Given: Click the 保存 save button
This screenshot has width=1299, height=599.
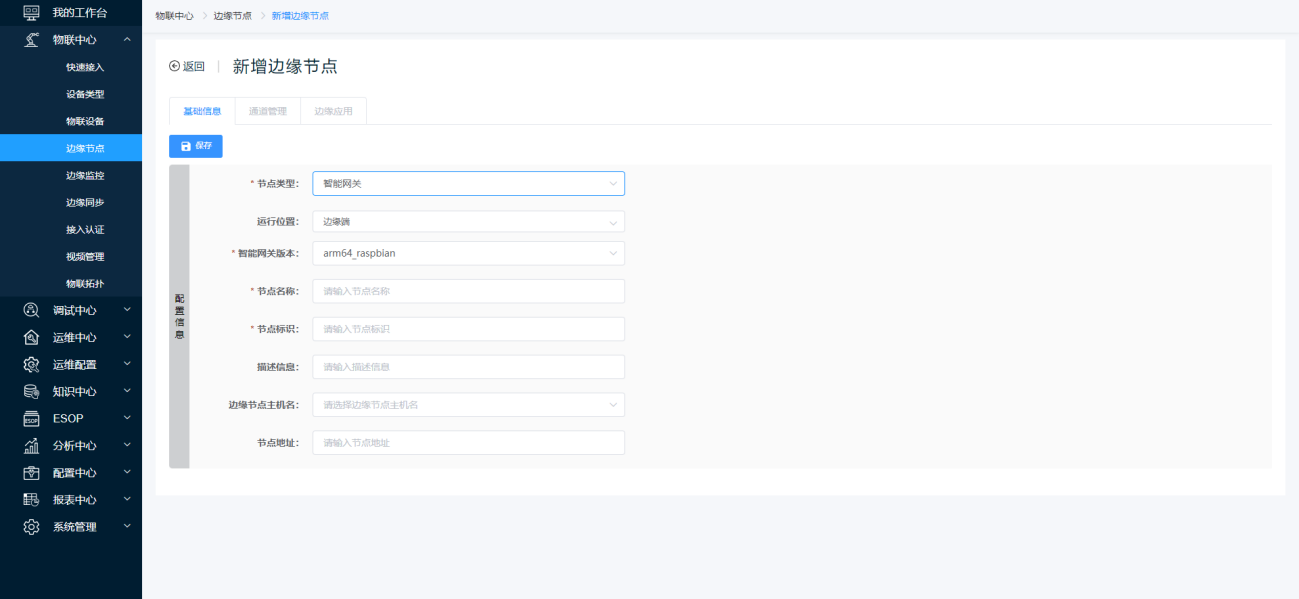Looking at the screenshot, I should pos(196,146).
